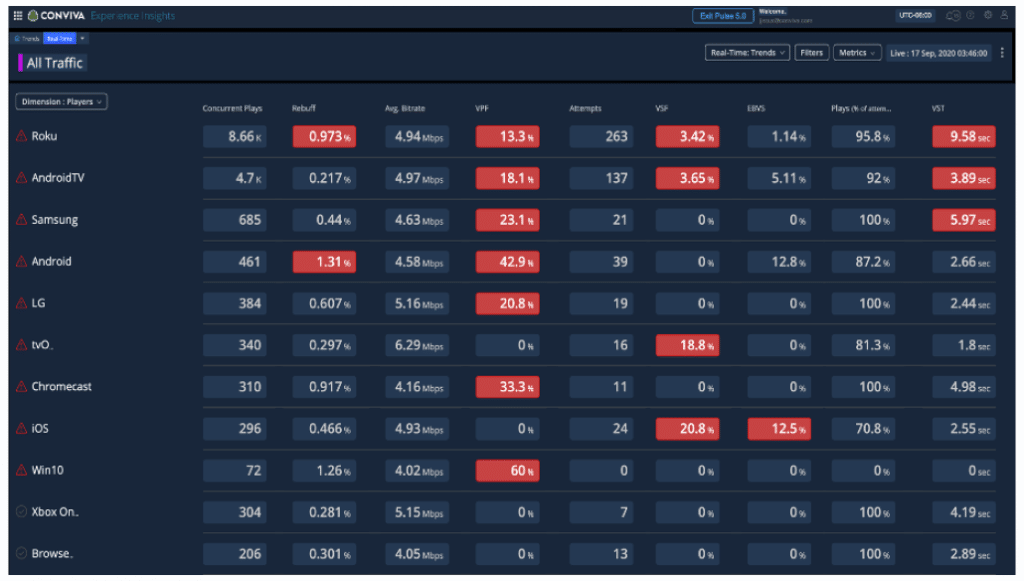Click iOS's red 12.5% EBVS value
This screenshot has width=1024, height=581.
pyautogui.click(x=779, y=429)
